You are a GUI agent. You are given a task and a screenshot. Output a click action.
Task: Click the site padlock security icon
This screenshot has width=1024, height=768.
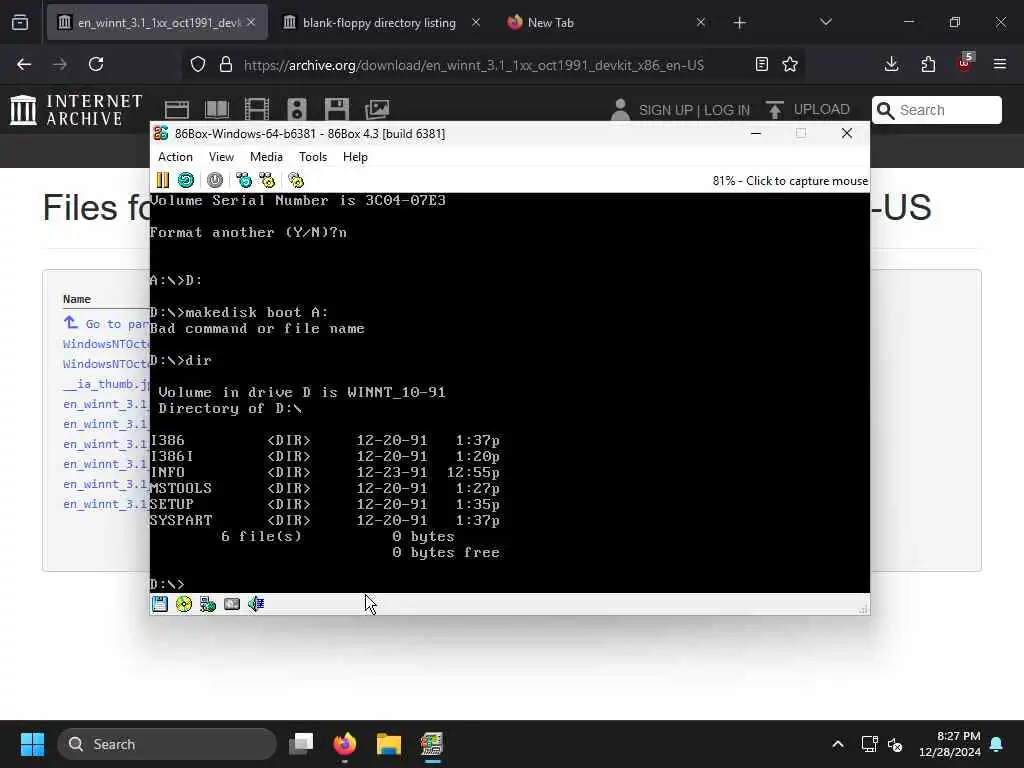pos(226,64)
